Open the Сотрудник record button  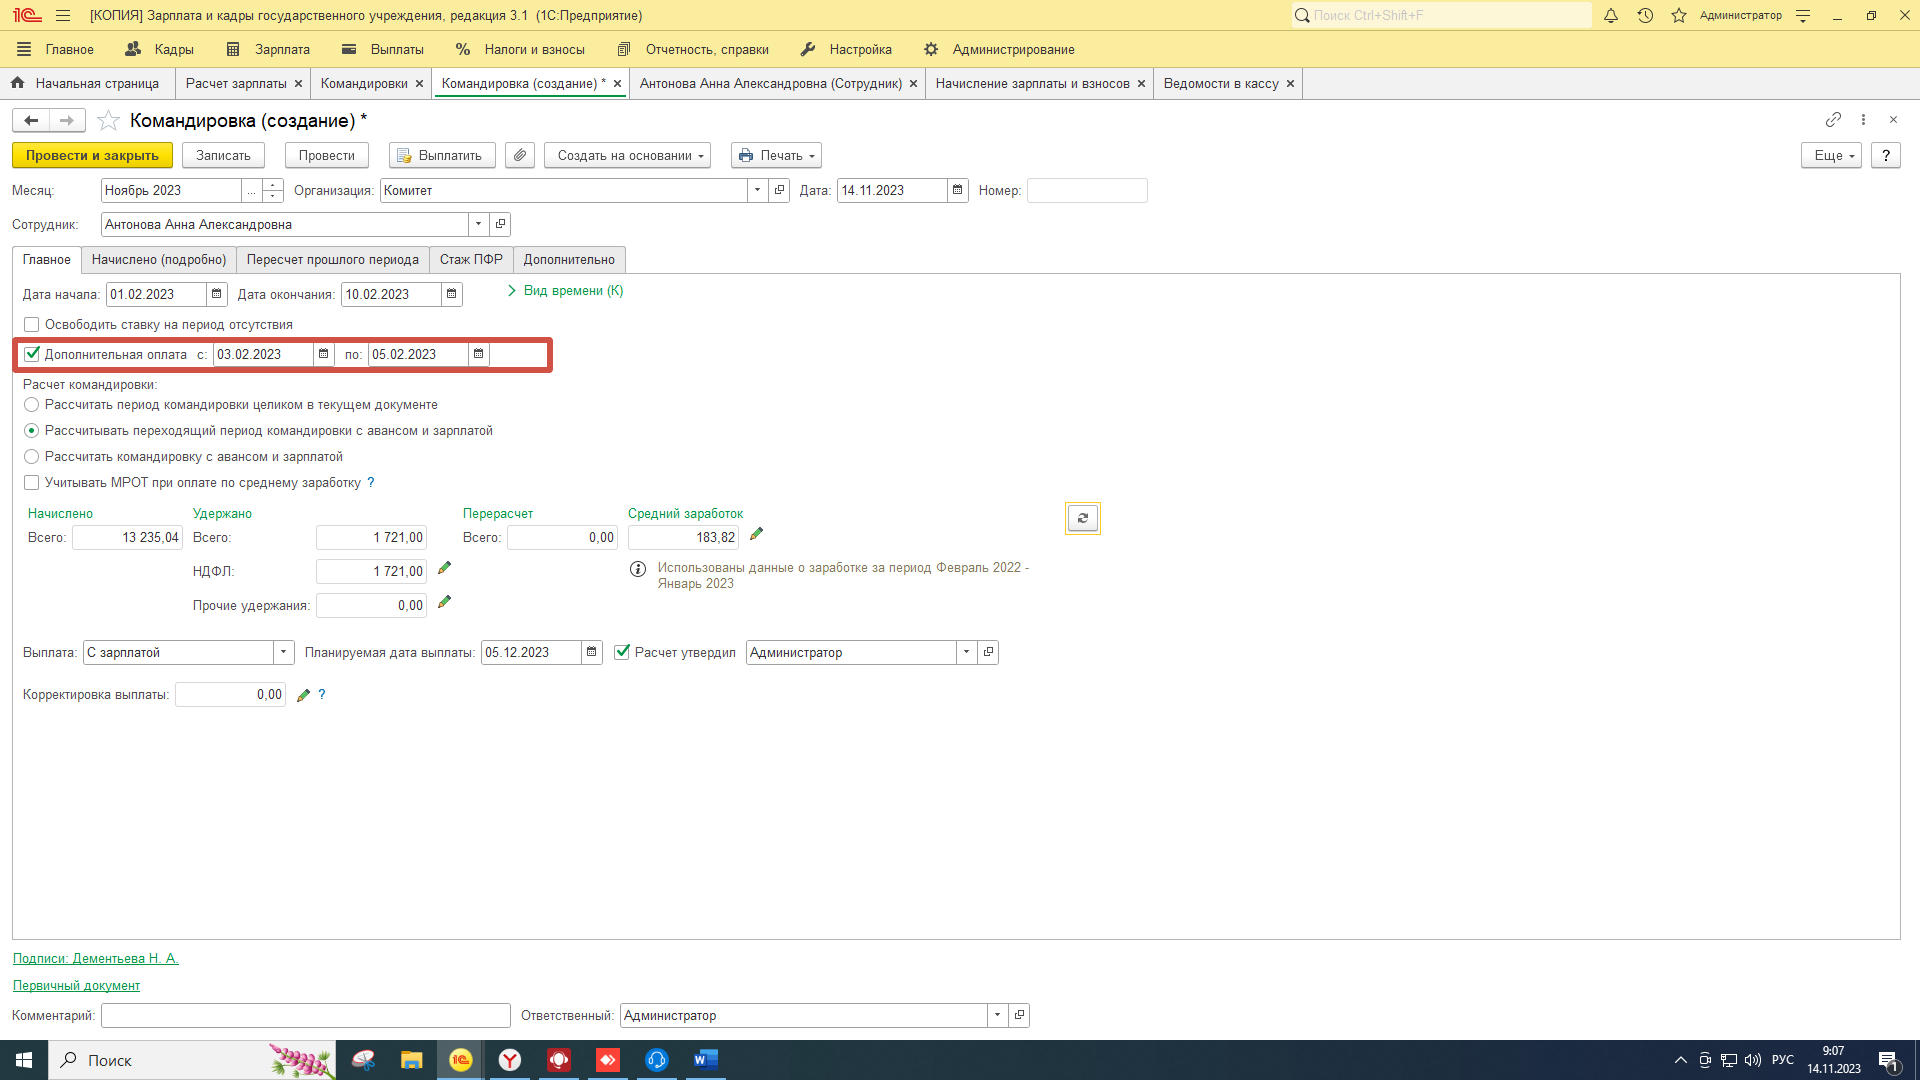[x=500, y=224]
